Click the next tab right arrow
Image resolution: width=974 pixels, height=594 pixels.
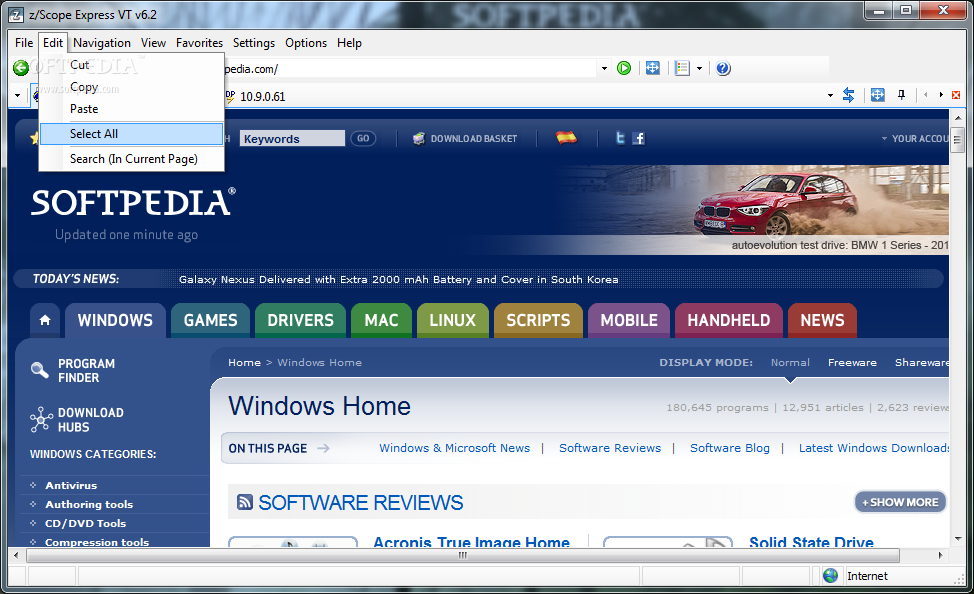pos(941,95)
